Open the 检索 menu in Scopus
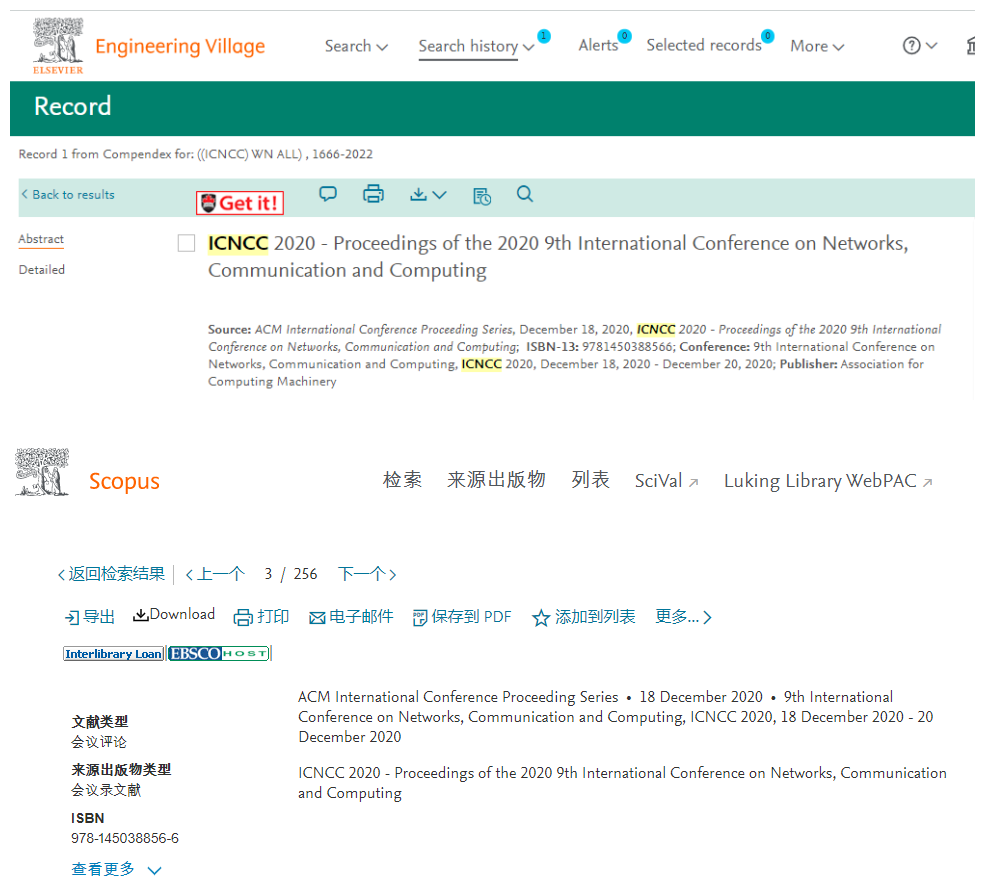 [x=402, y=480]
